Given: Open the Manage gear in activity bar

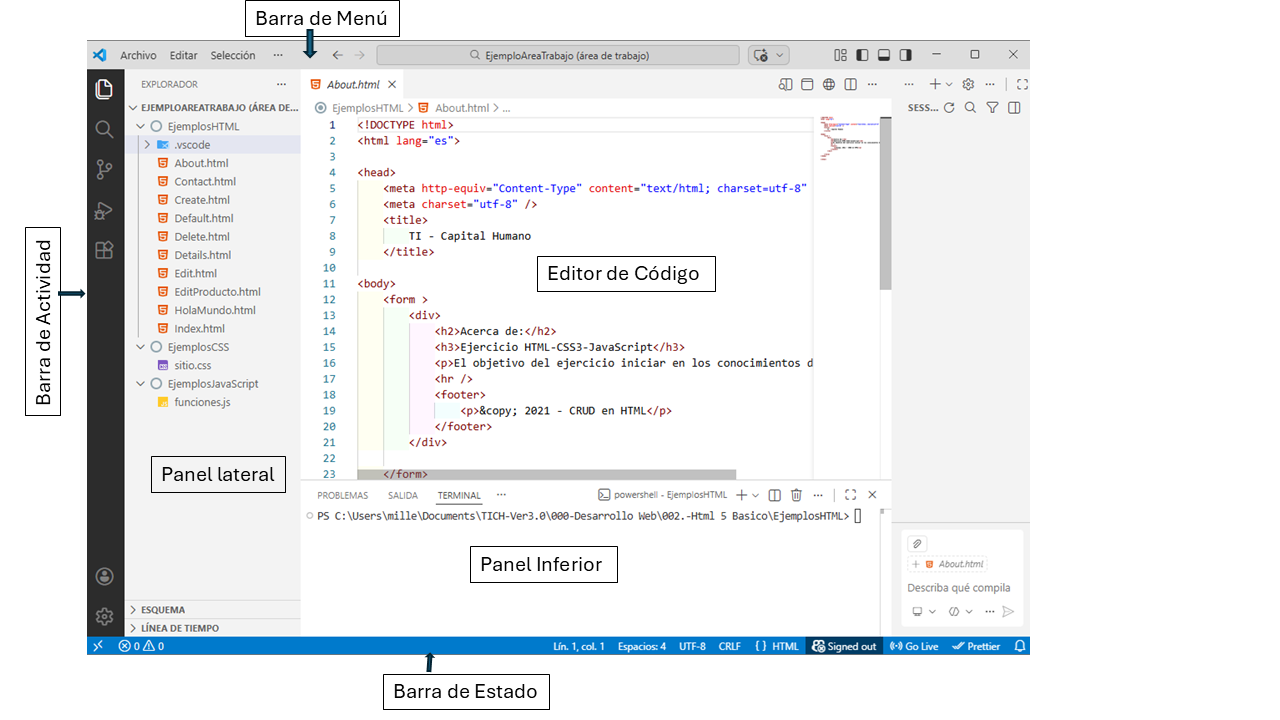Looking at the screenshot, I should pos(104,616).
